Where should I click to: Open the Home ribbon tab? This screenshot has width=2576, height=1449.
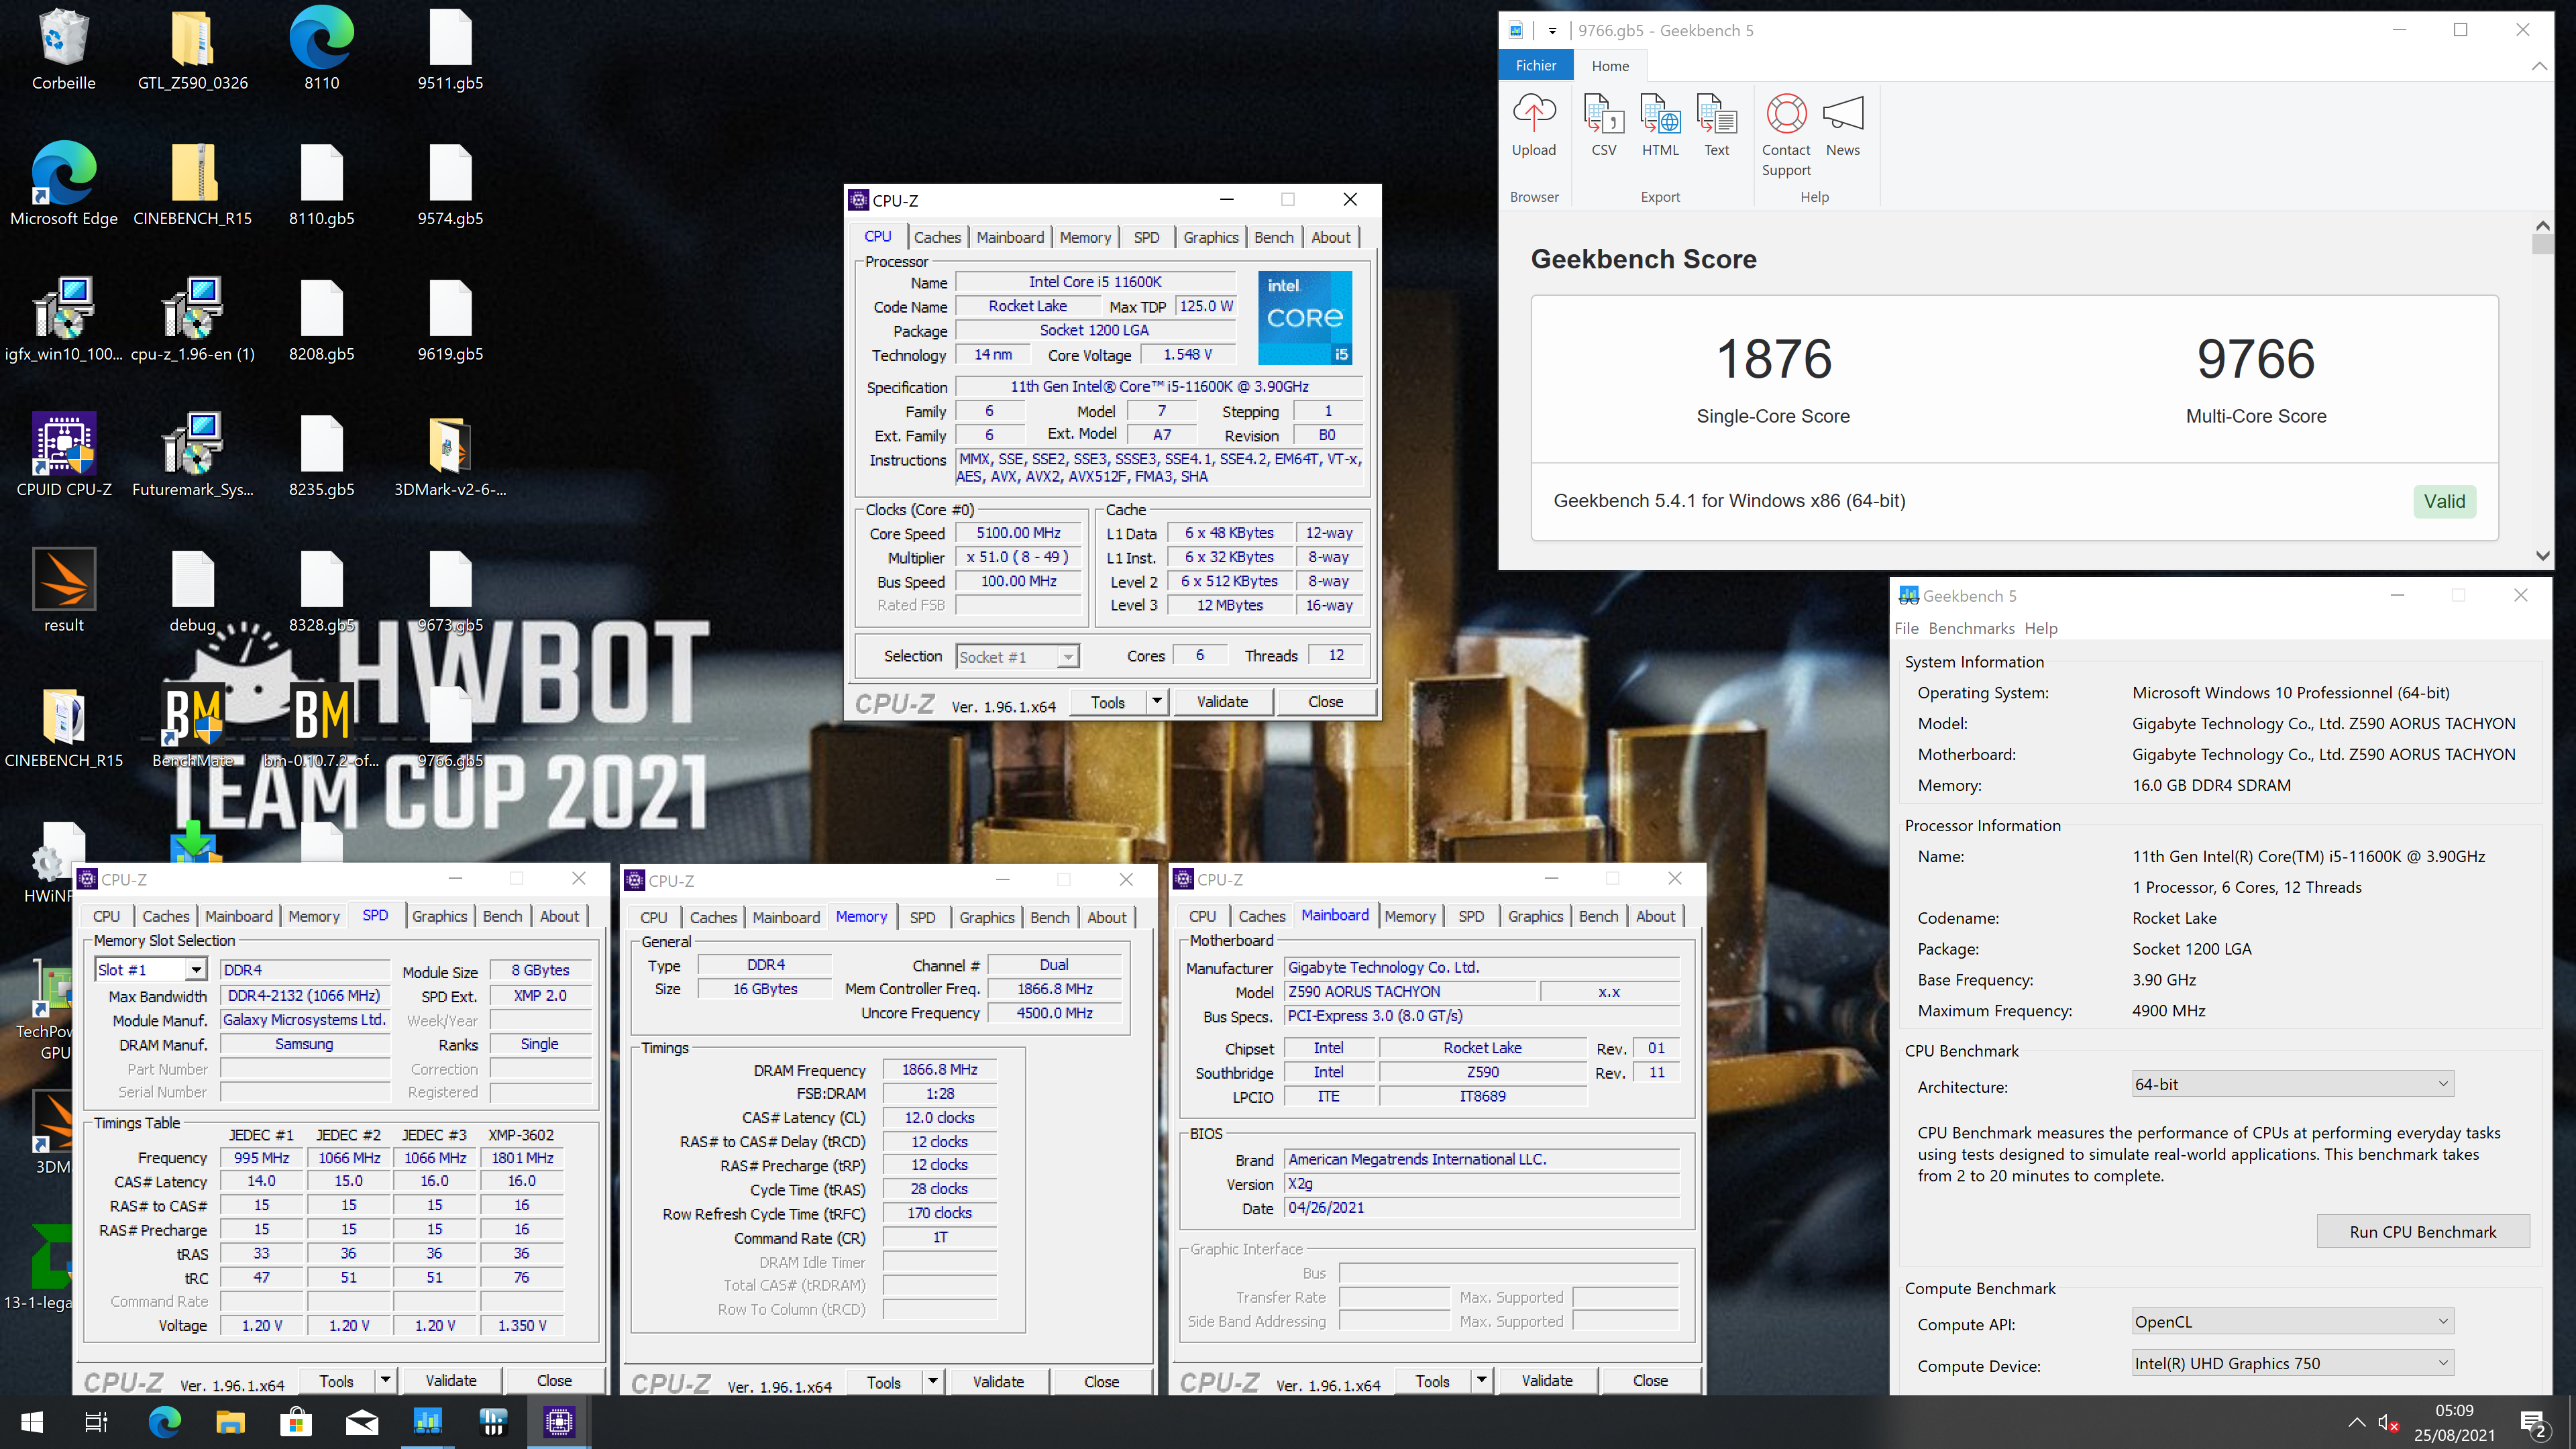click(x=1610, y=66)
